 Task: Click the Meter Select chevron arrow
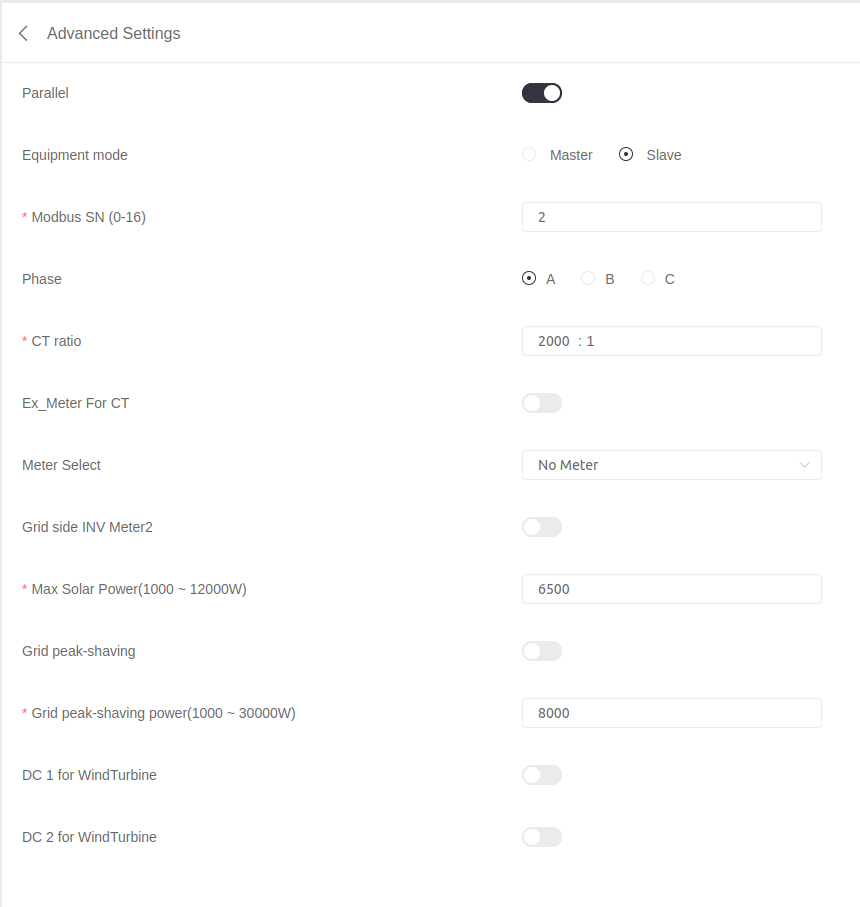point(805,465)
